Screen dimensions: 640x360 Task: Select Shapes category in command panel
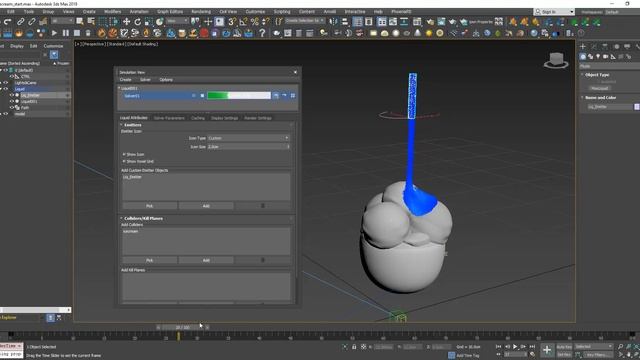coord(591,57)
